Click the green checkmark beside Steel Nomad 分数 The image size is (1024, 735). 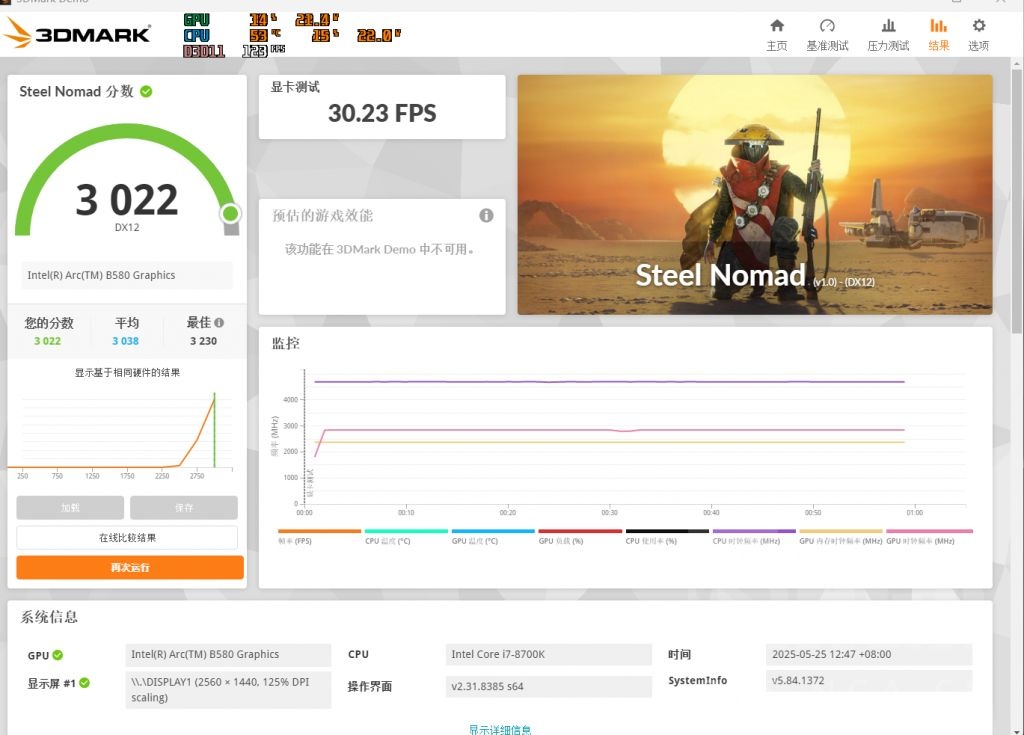click(146, 91)
